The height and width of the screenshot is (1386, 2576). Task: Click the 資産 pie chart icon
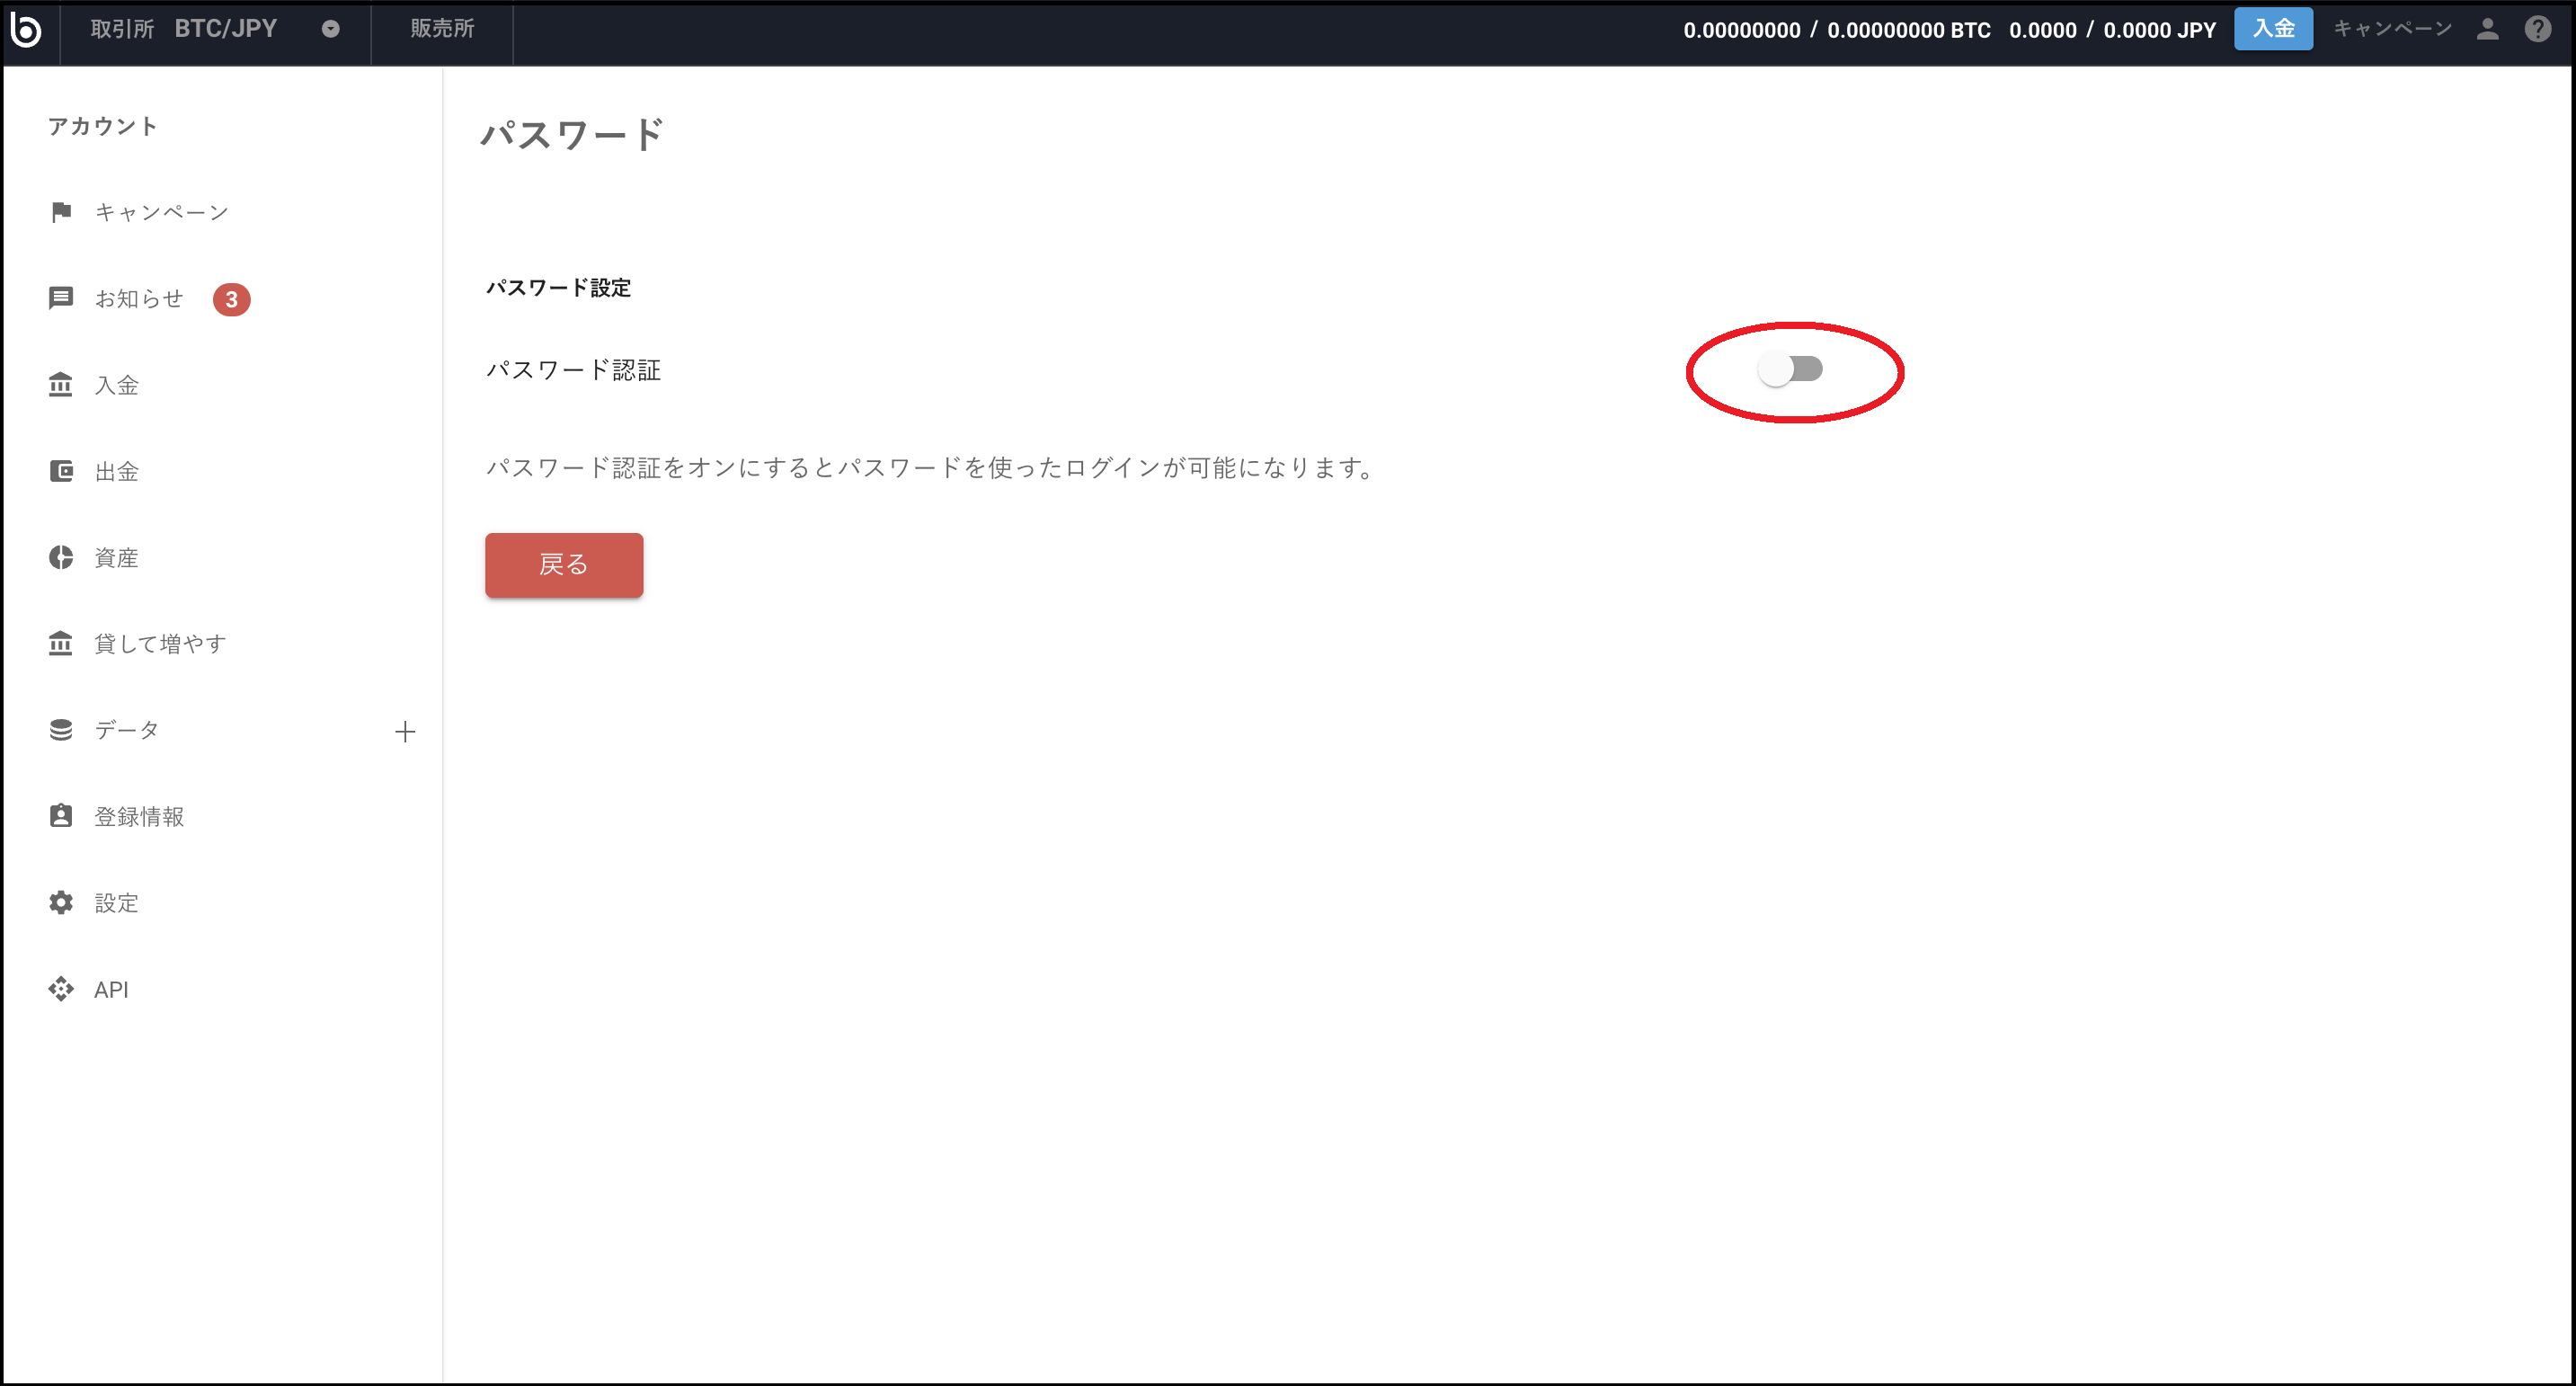pyautogui.click(x=61, y=557)
